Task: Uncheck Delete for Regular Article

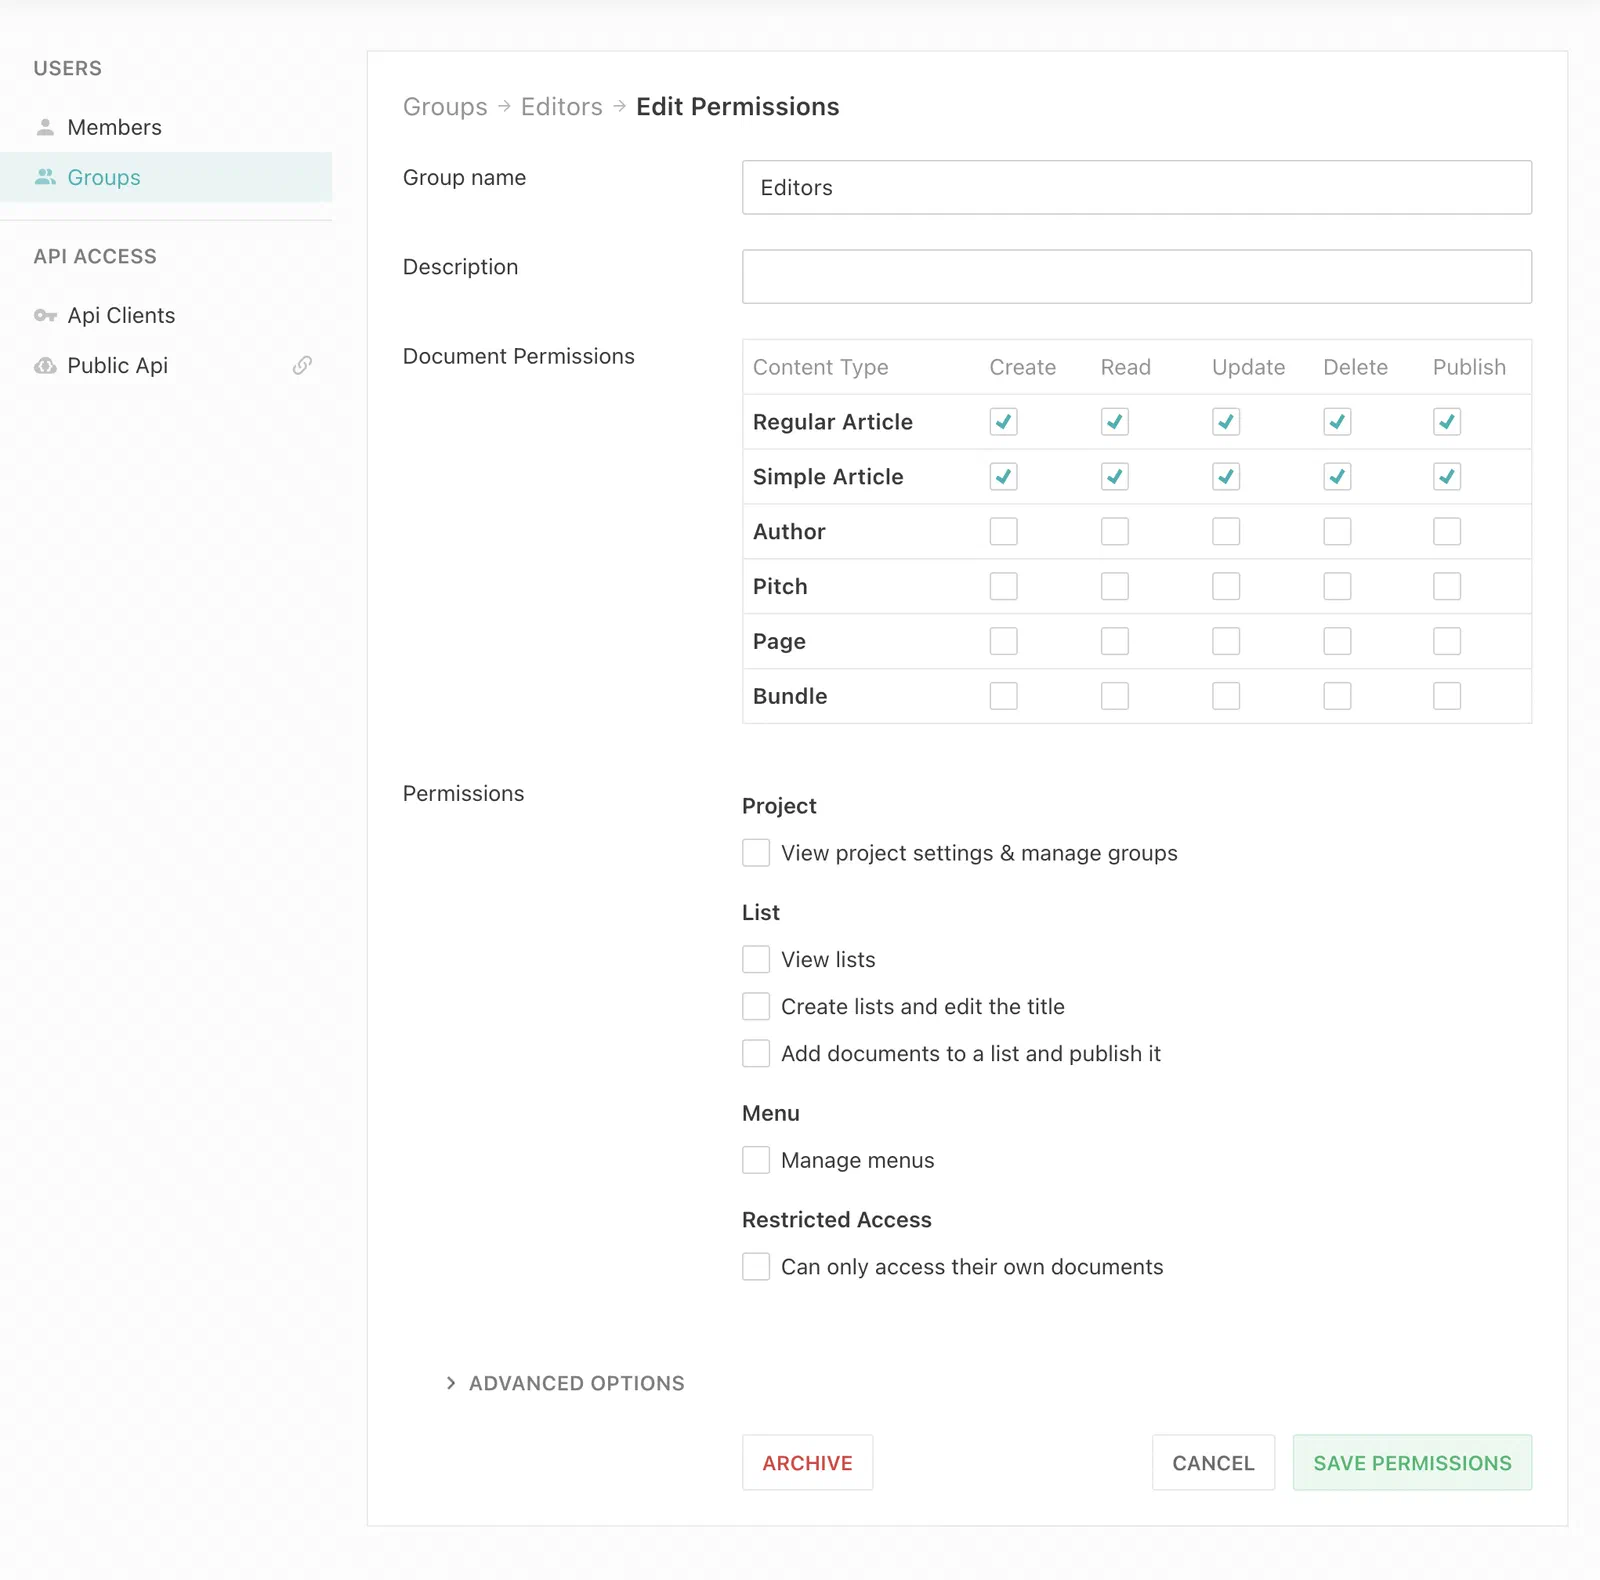Action: tap(1337, 422)
